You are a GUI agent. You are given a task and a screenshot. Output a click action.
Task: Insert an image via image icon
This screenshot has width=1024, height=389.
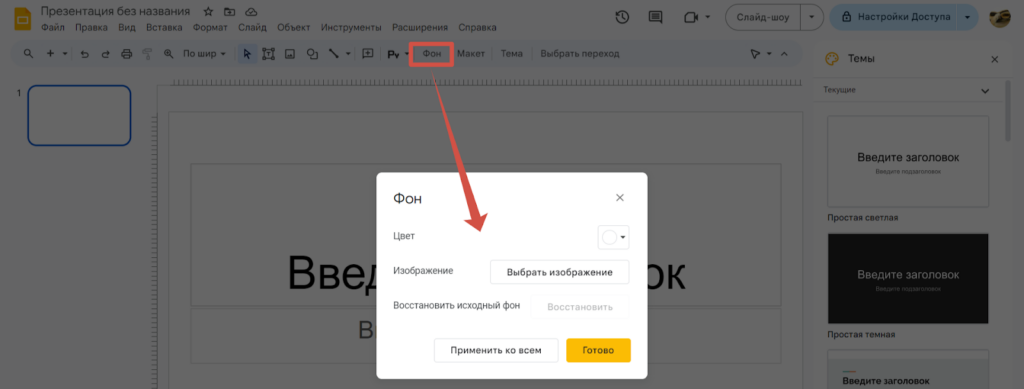coord(290,54)
